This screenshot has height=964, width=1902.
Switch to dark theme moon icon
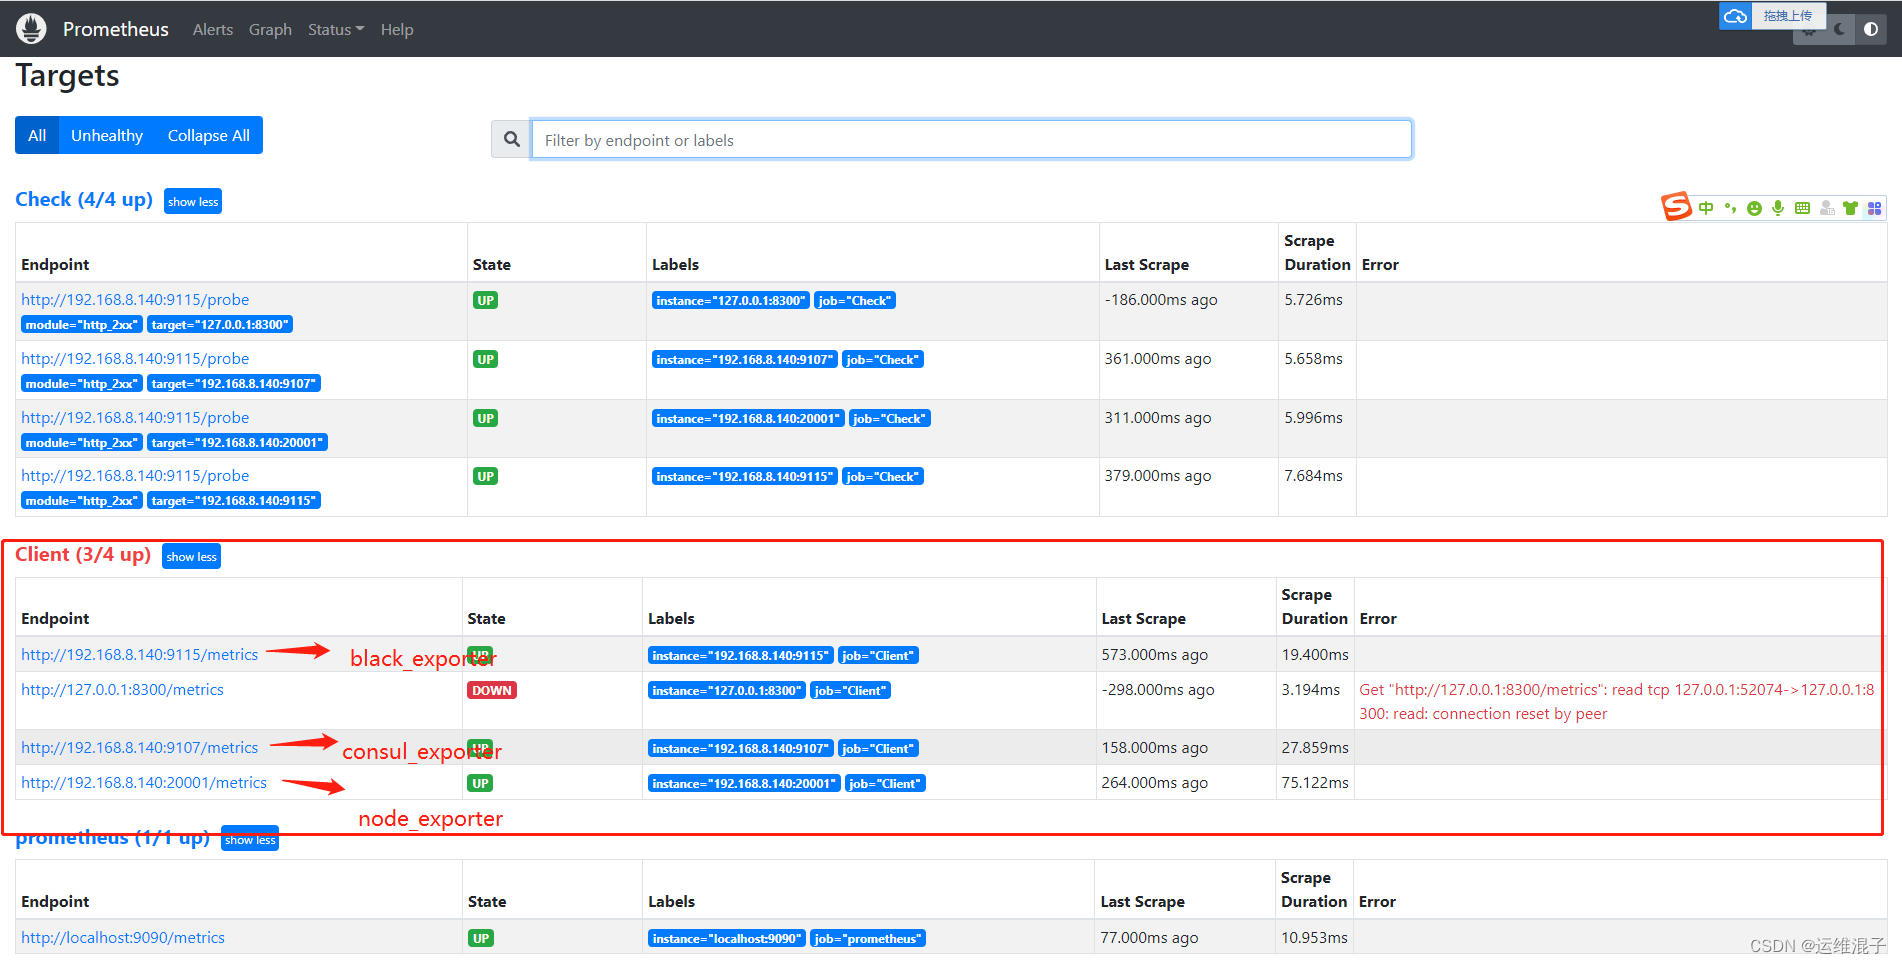pos(1839,29)
